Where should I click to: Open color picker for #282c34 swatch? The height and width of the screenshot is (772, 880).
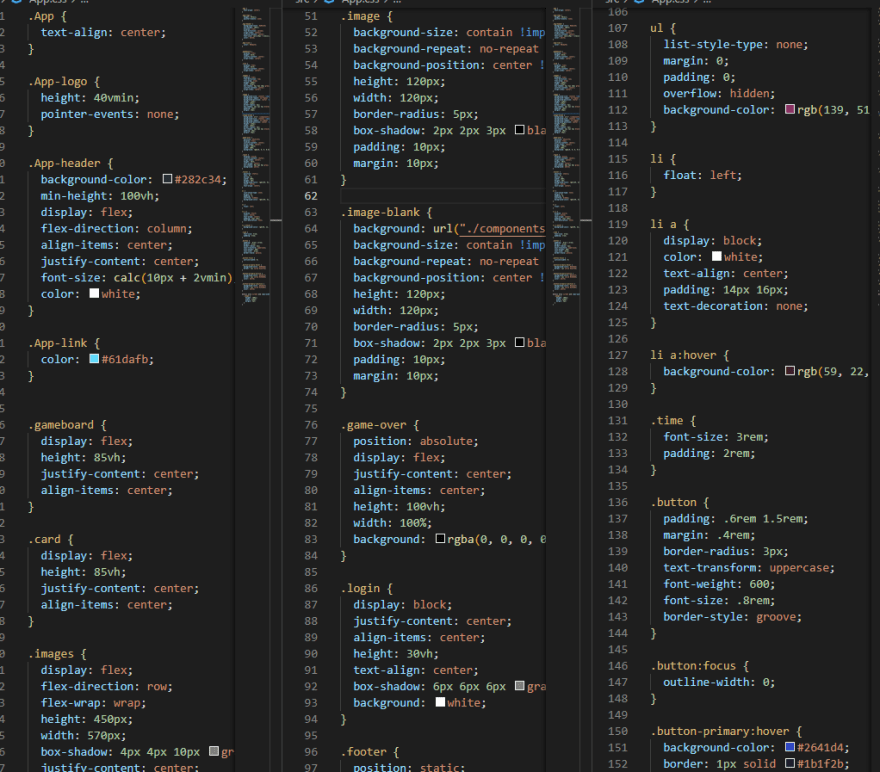[x=167, y=179]
